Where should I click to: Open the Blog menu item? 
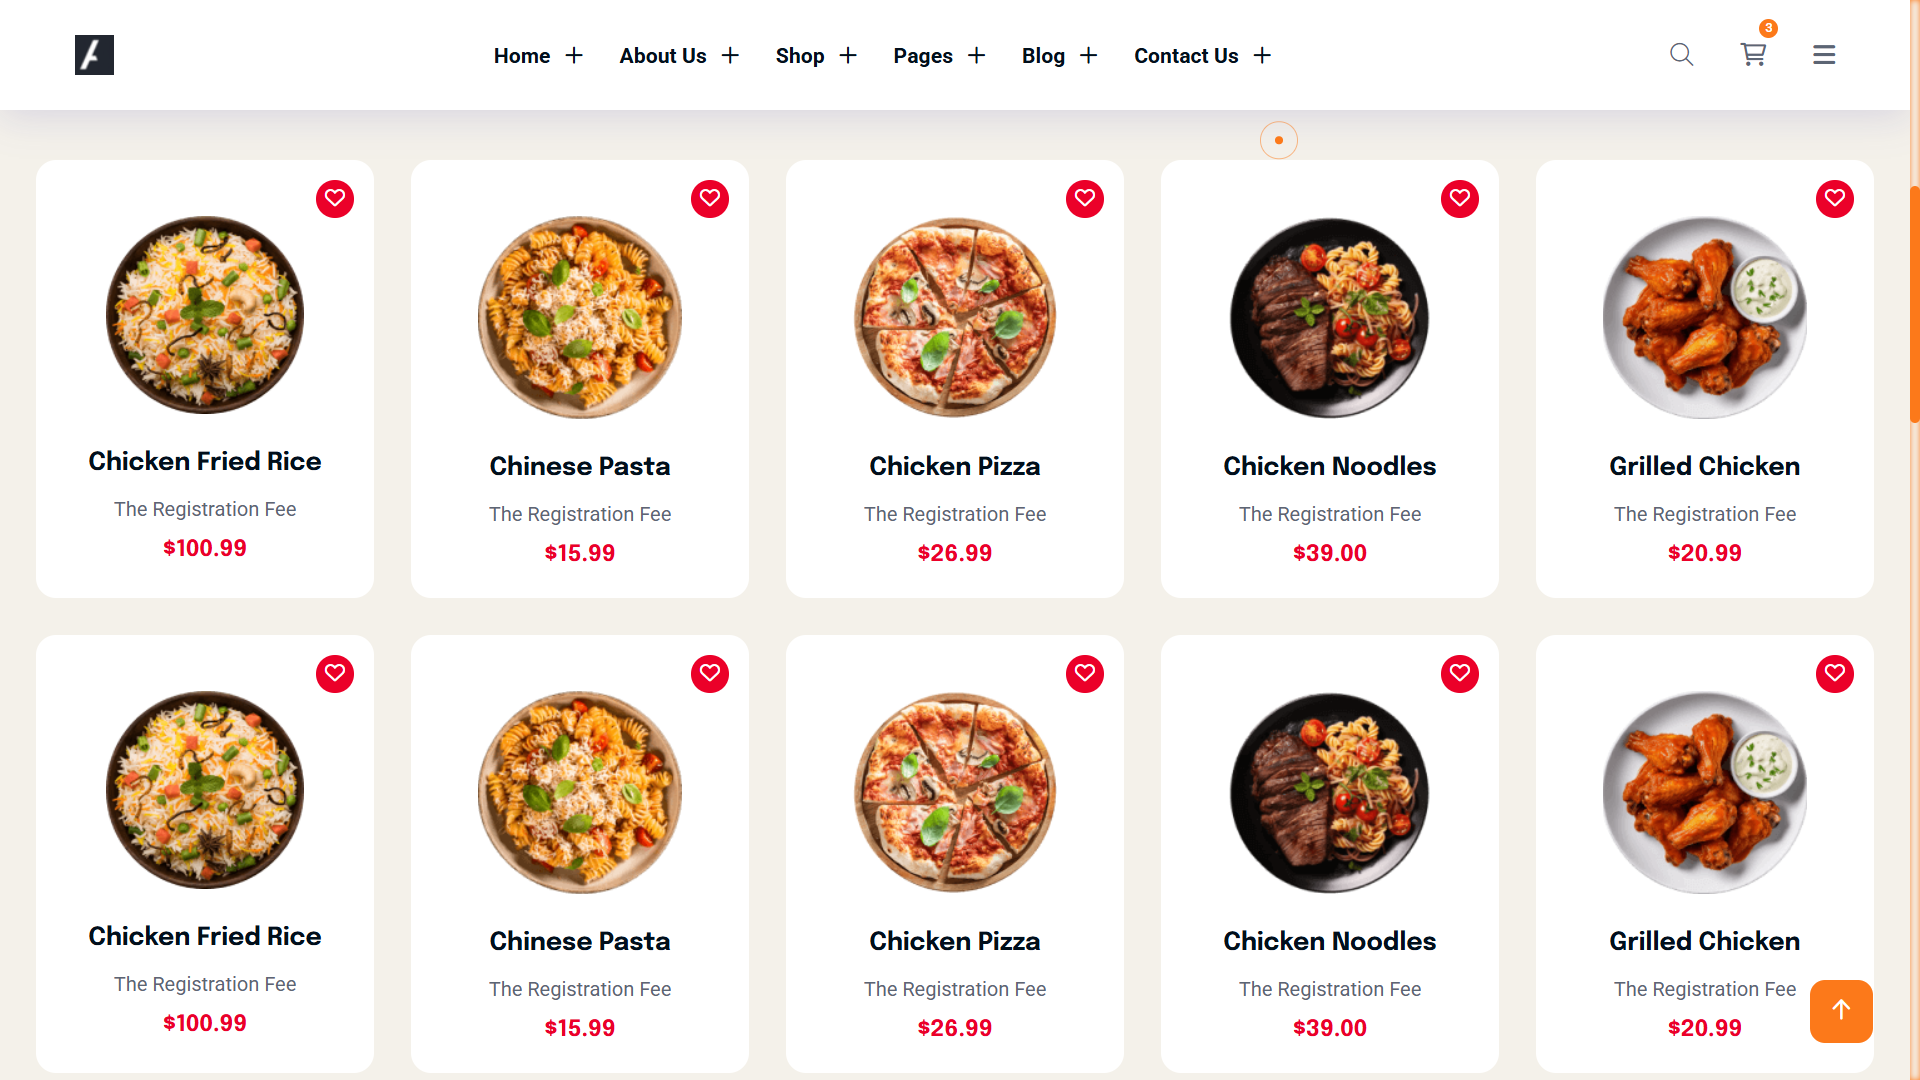(1042, 56)
